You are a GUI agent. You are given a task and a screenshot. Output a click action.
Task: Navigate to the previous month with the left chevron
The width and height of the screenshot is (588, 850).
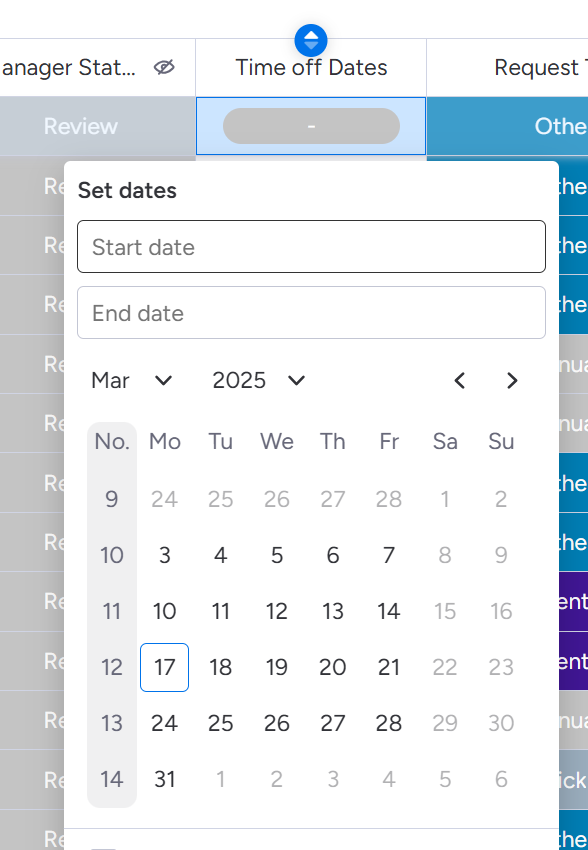point(459,381)
